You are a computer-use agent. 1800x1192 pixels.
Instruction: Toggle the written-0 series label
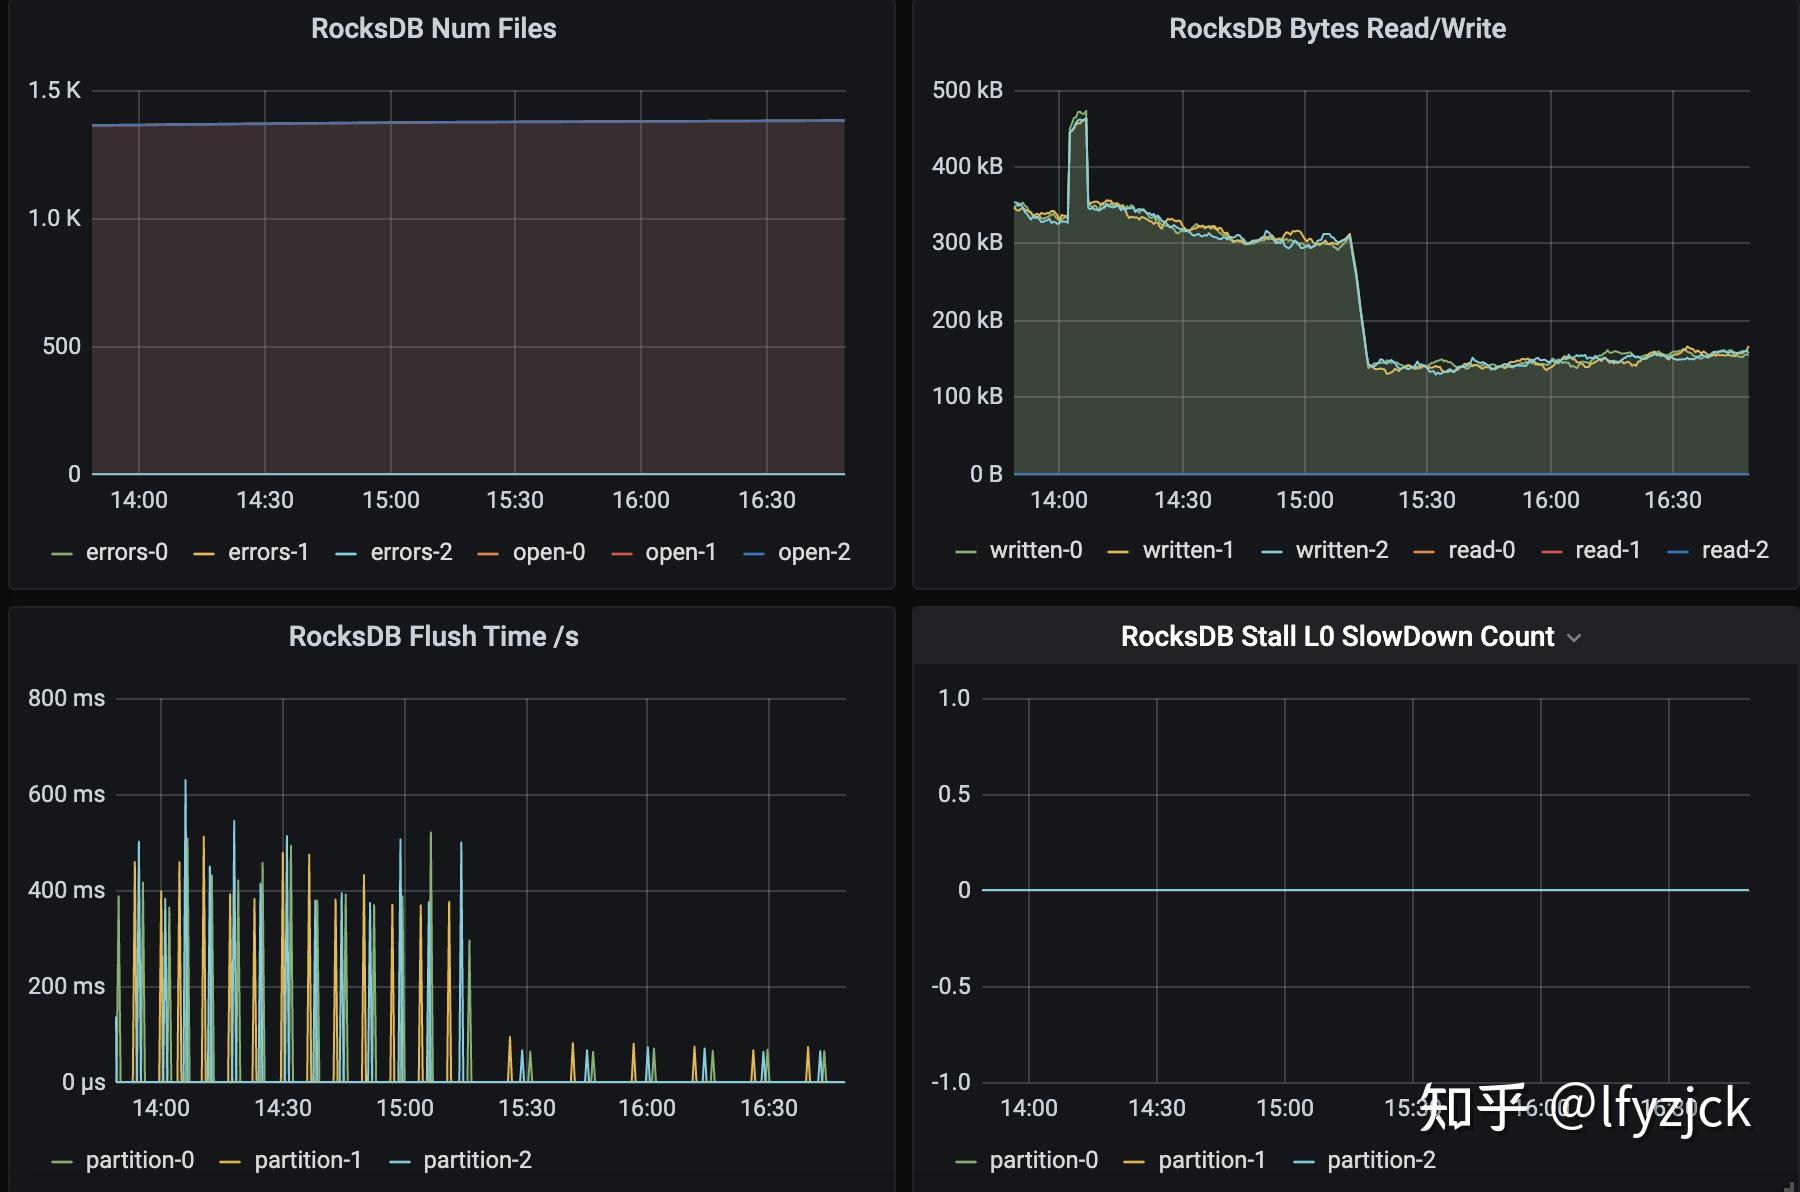1036,550
